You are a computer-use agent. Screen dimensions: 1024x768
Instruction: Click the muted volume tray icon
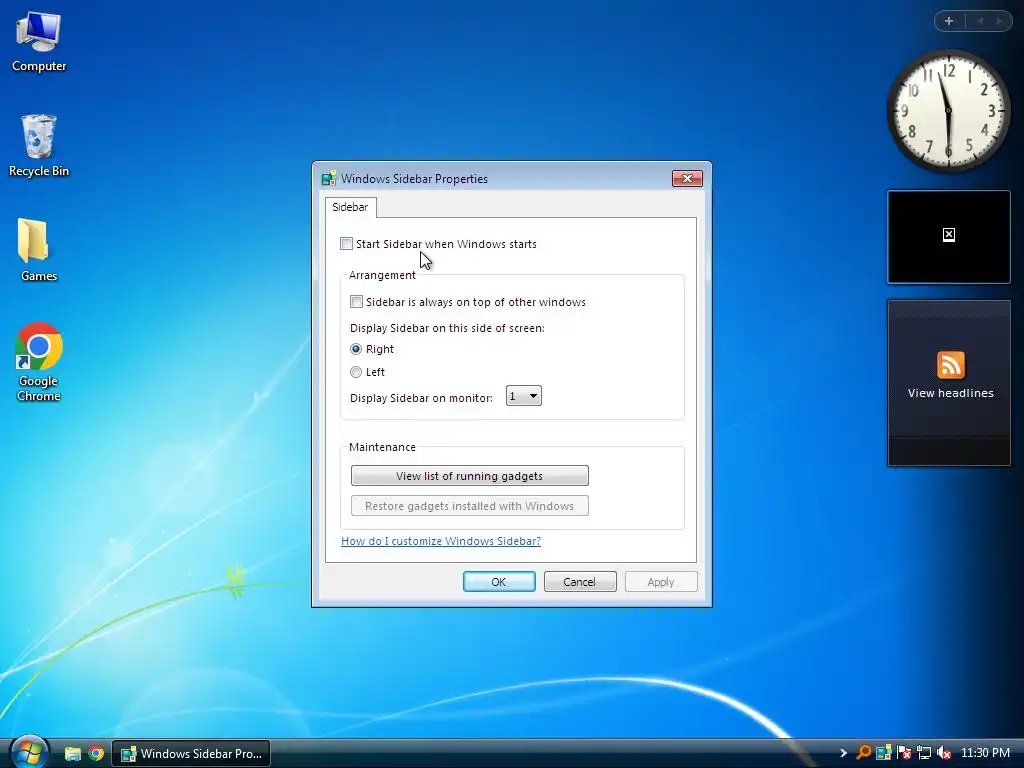coord(944,753)
